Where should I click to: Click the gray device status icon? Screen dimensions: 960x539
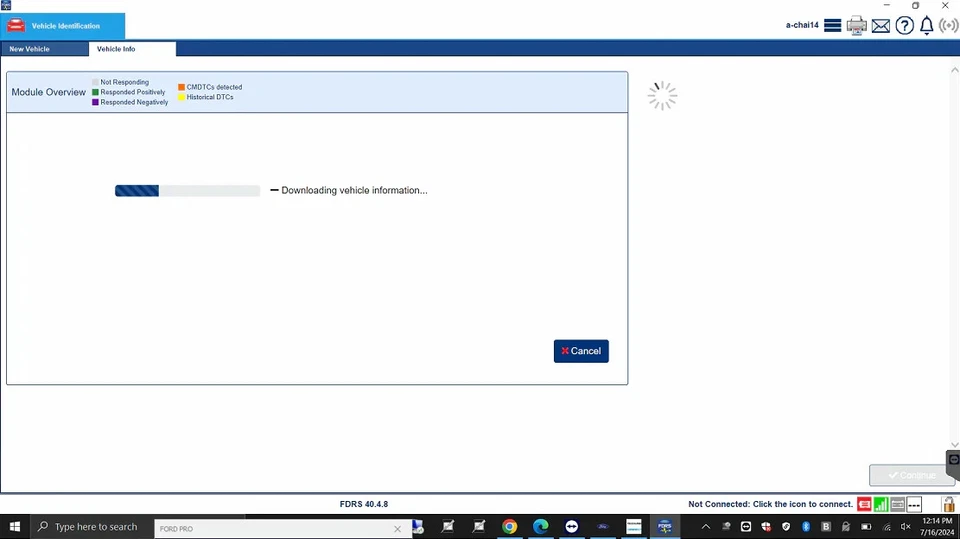tap(898, 504)
